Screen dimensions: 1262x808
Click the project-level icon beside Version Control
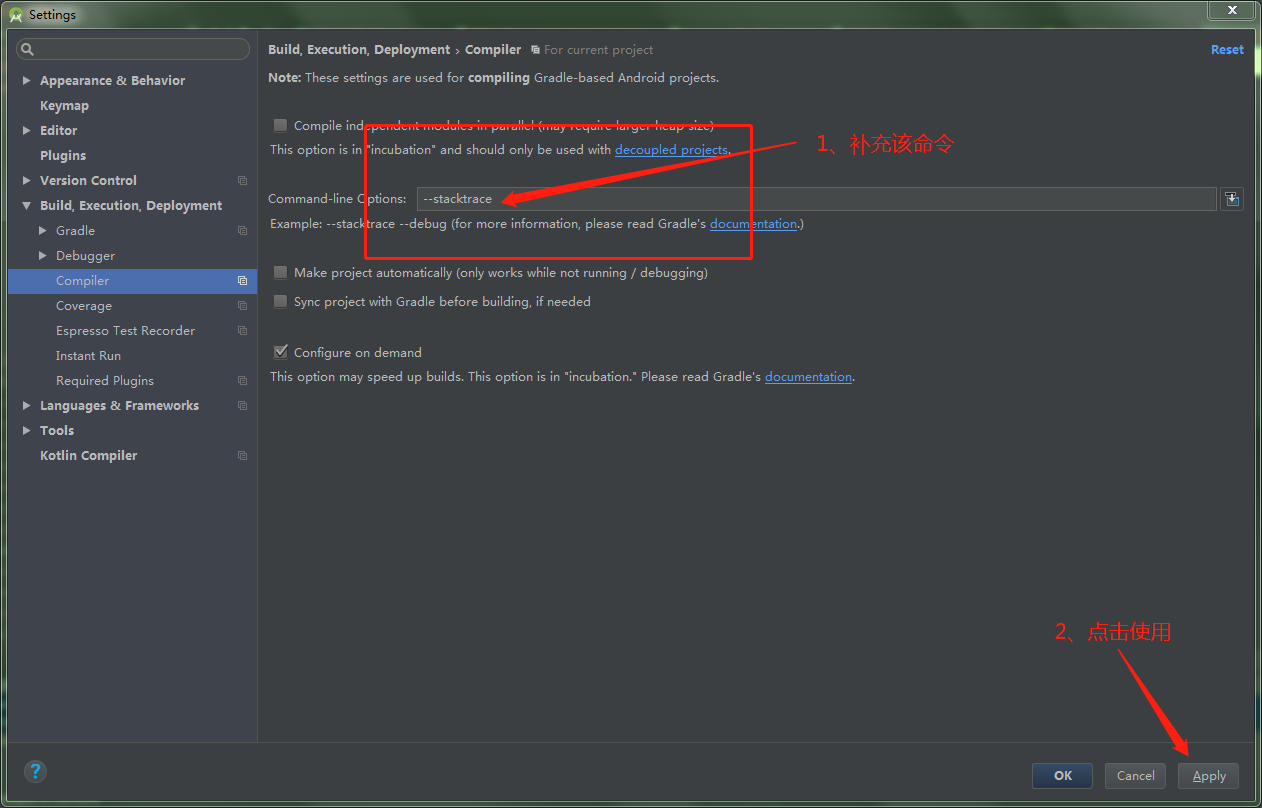242,181
